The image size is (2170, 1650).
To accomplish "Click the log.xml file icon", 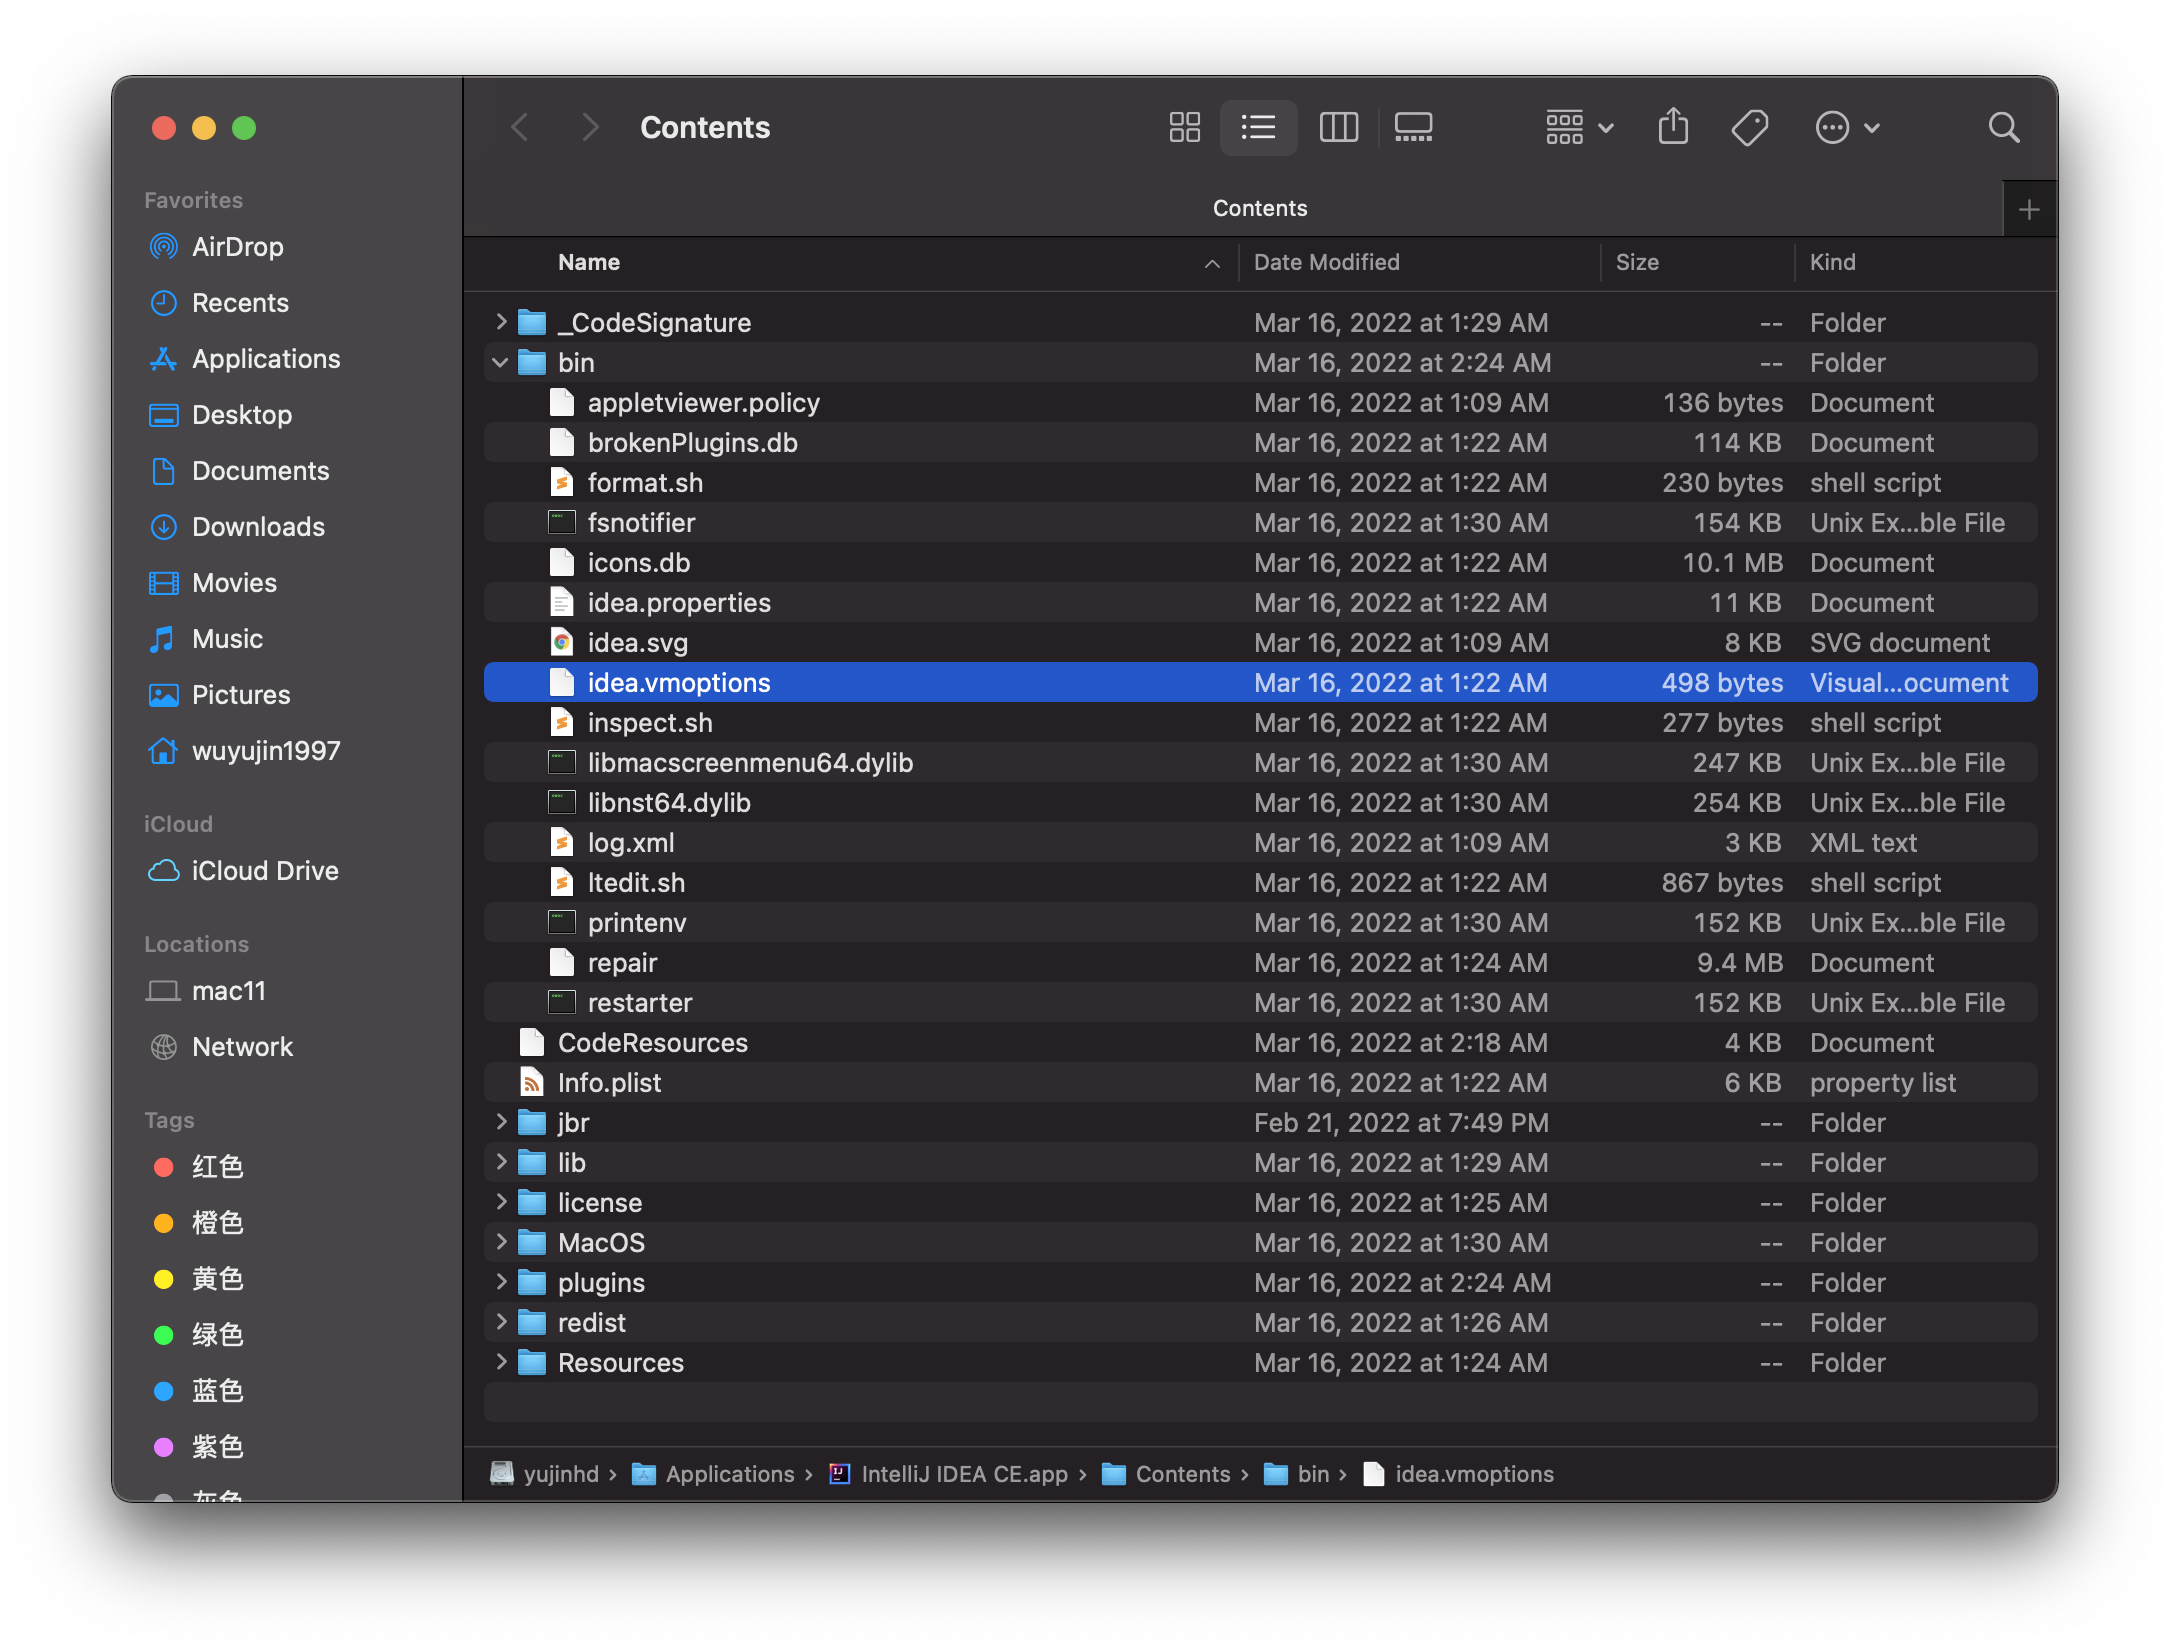I will pyautogui.click(x=562, y=842).
